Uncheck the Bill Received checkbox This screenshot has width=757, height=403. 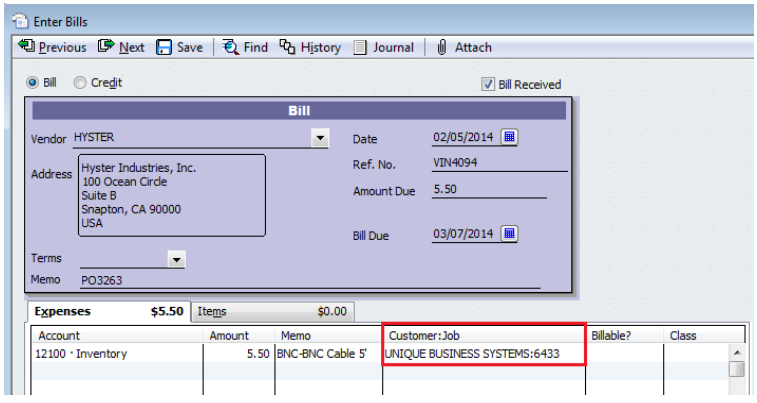(488, 85)
